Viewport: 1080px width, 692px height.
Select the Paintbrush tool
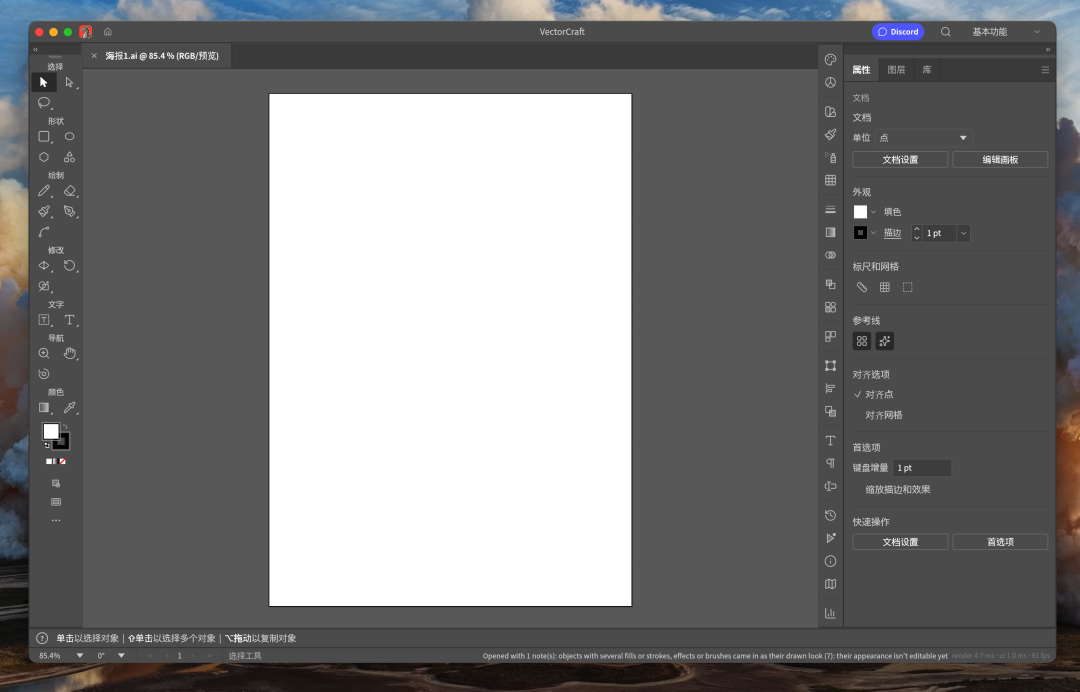click(44, 211)
